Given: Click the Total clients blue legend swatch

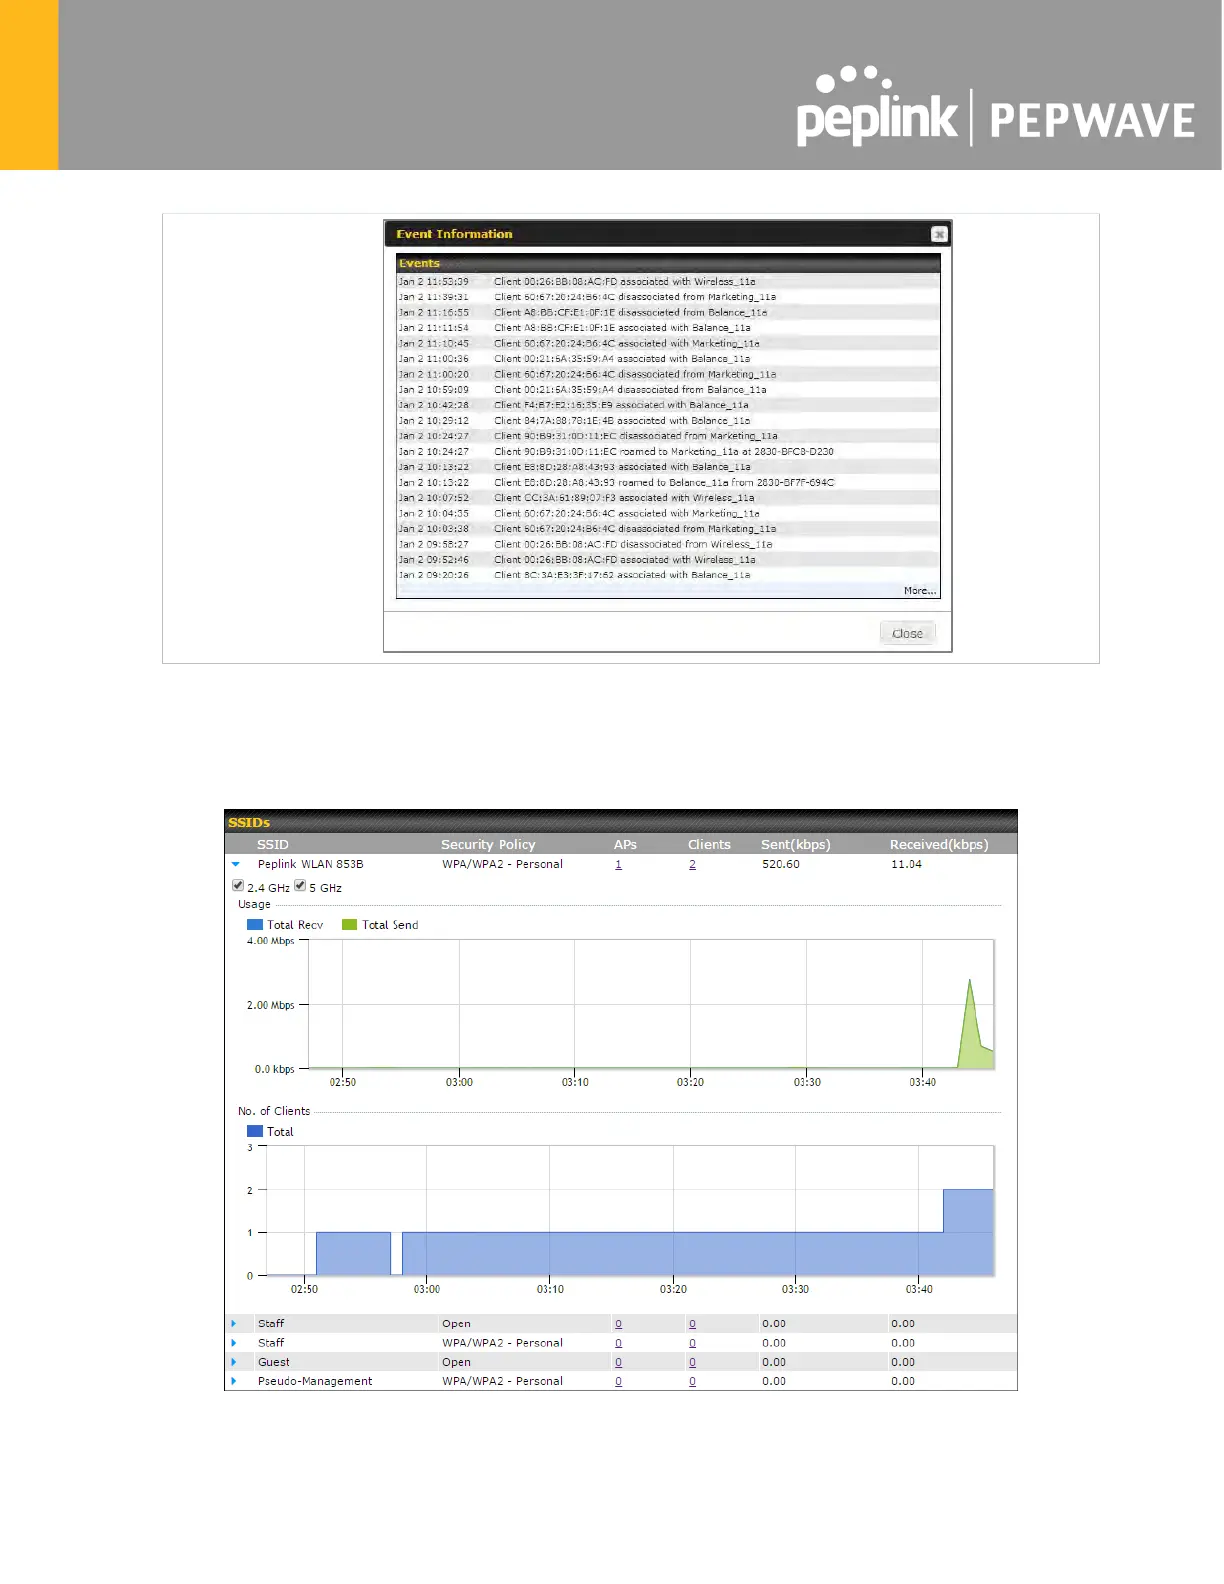Looking at the screenshot, I should 255,1132.
